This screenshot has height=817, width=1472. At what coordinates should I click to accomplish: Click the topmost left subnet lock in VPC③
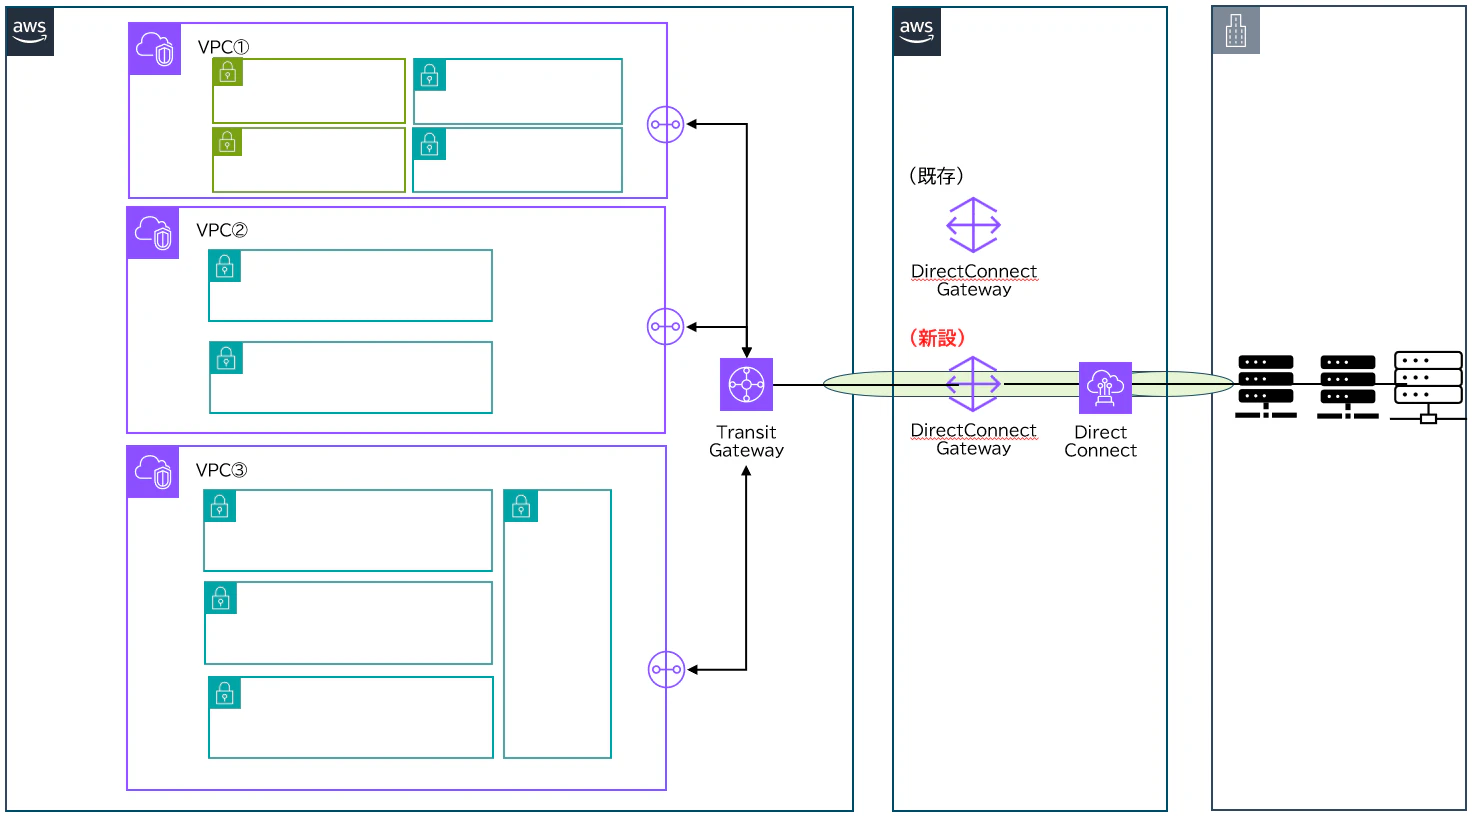click(x=220, y=506)
